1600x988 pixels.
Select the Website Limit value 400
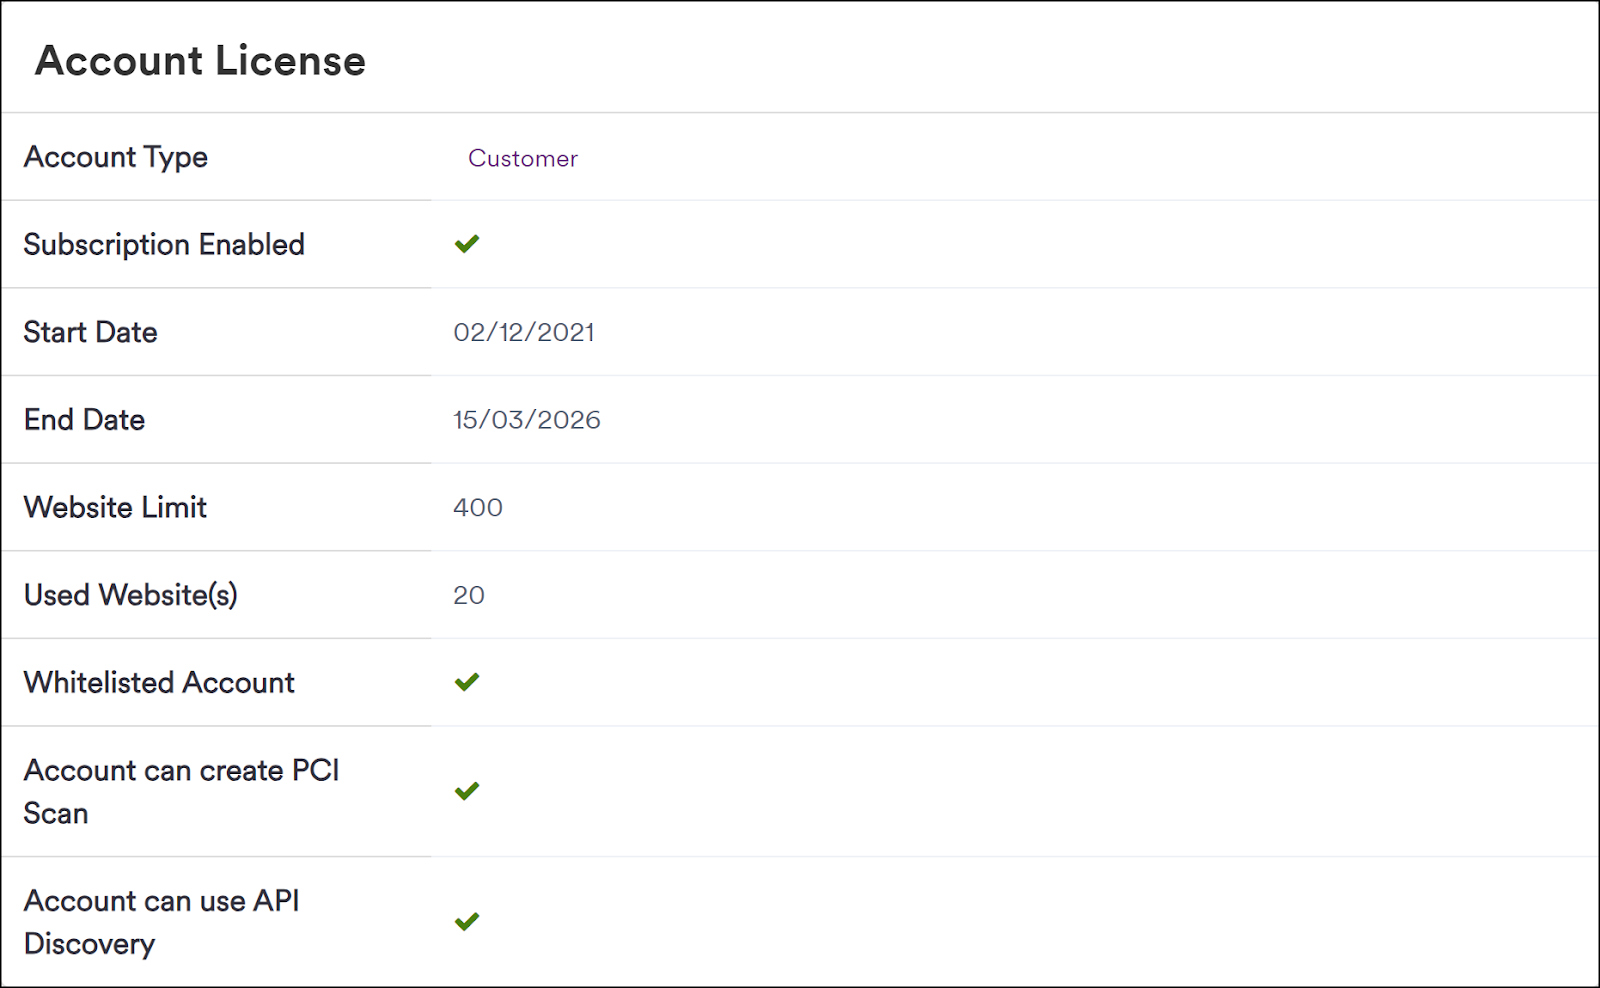click(478, 507)
